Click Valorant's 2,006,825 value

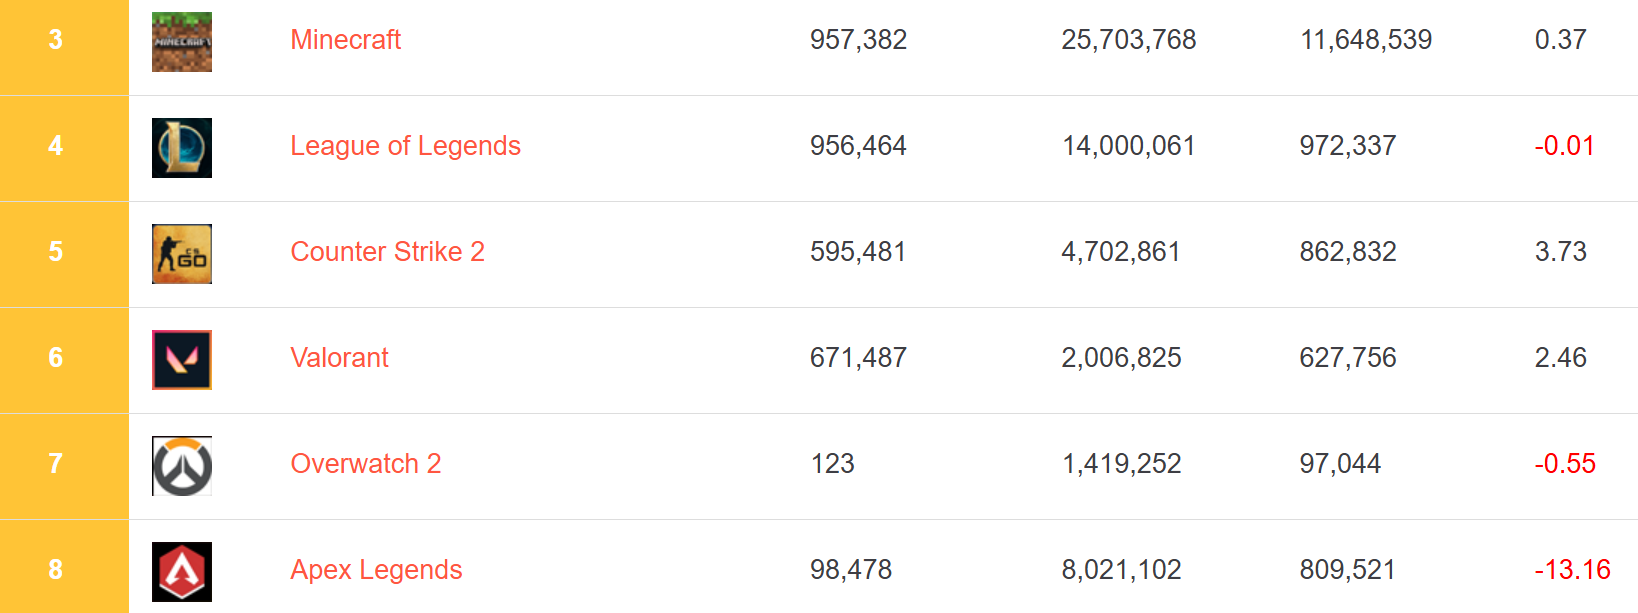tap(1121, 358)
